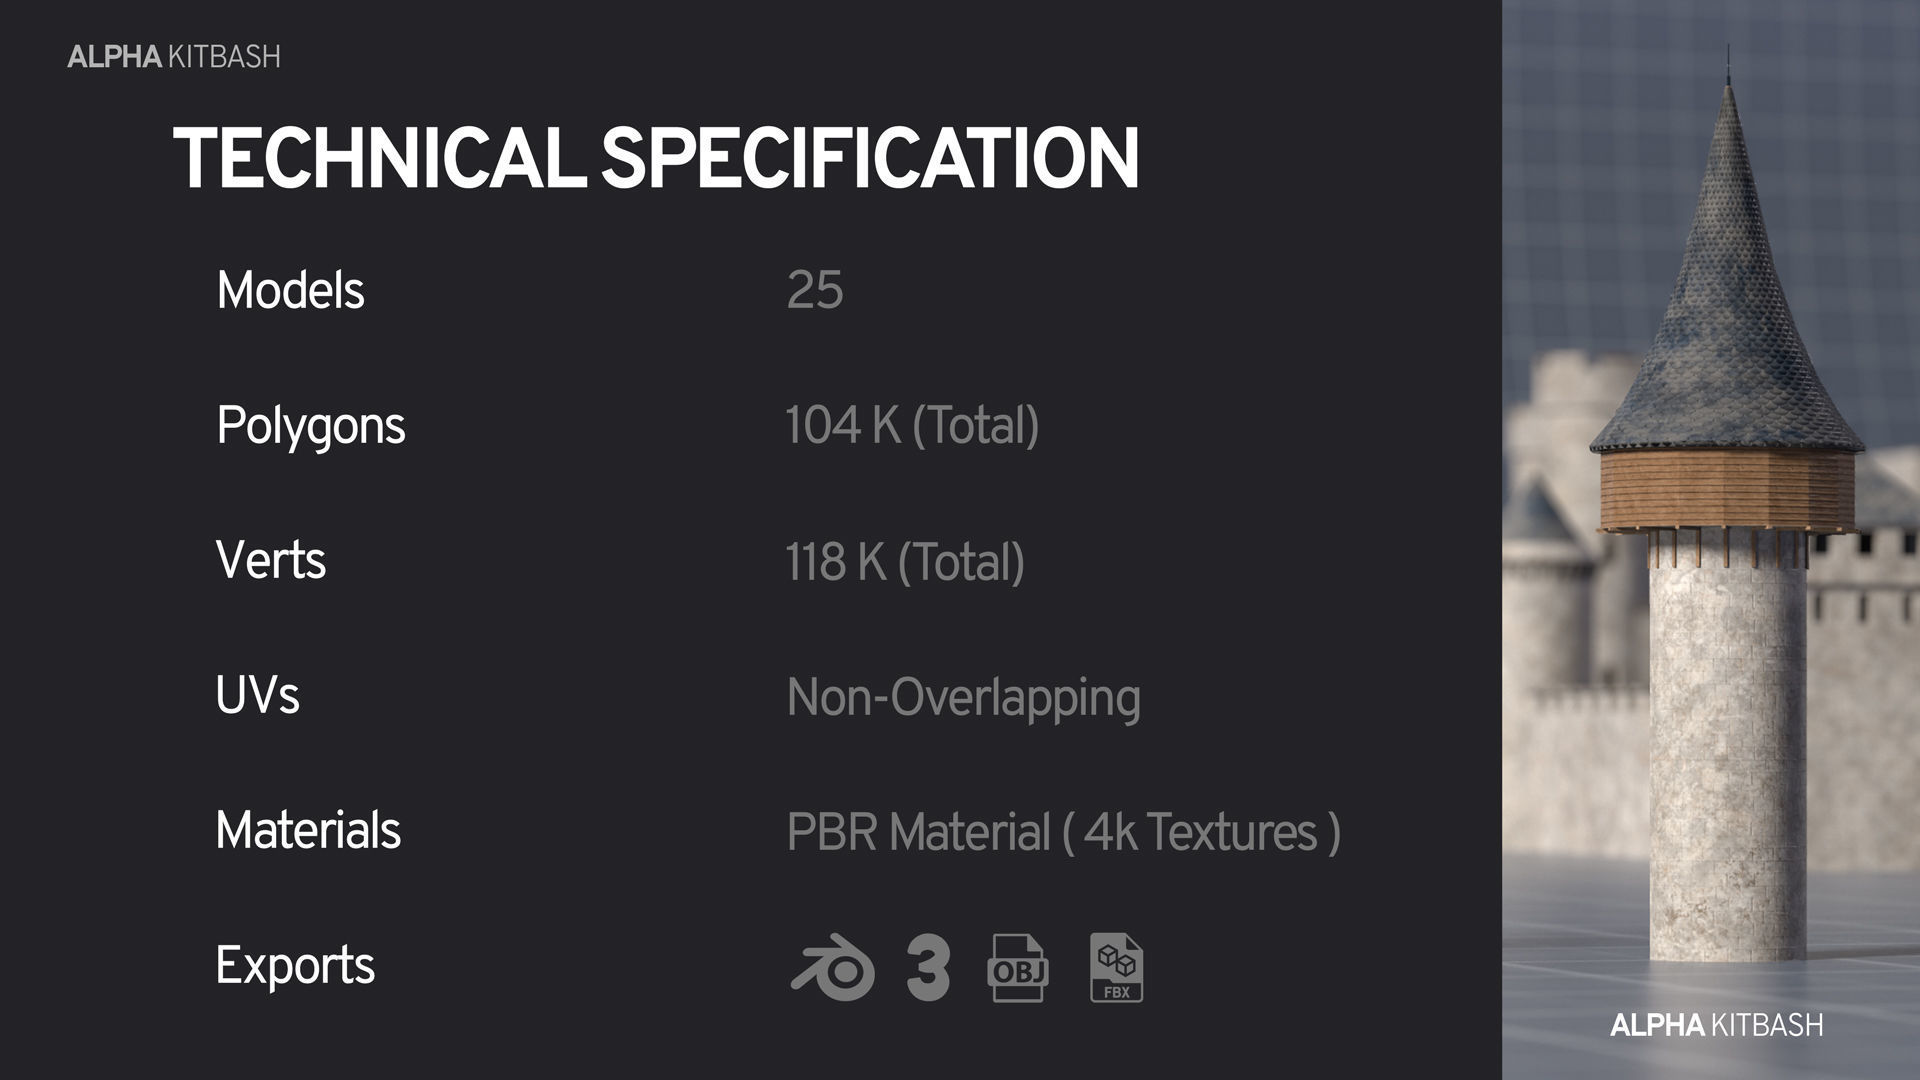Click the TECHNICAL SPECIFICATION heading
The image size is (1920, 1080).
656,158
